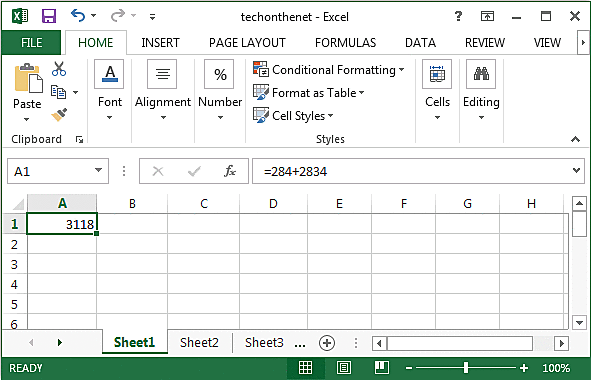Click the Select All corner triangle
The image size is (591, 380).
[18, 204]
